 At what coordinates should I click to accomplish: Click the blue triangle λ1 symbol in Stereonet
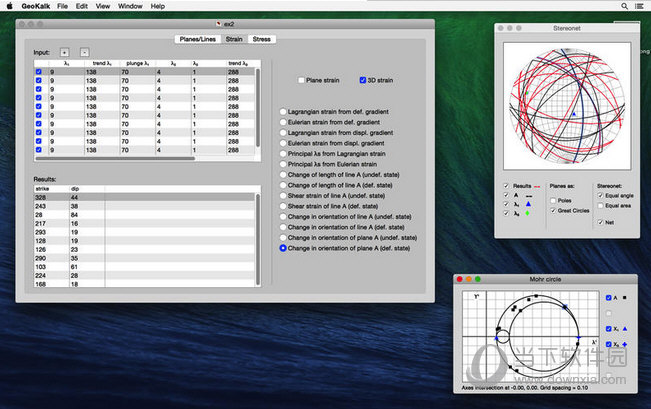click(528, 204)
